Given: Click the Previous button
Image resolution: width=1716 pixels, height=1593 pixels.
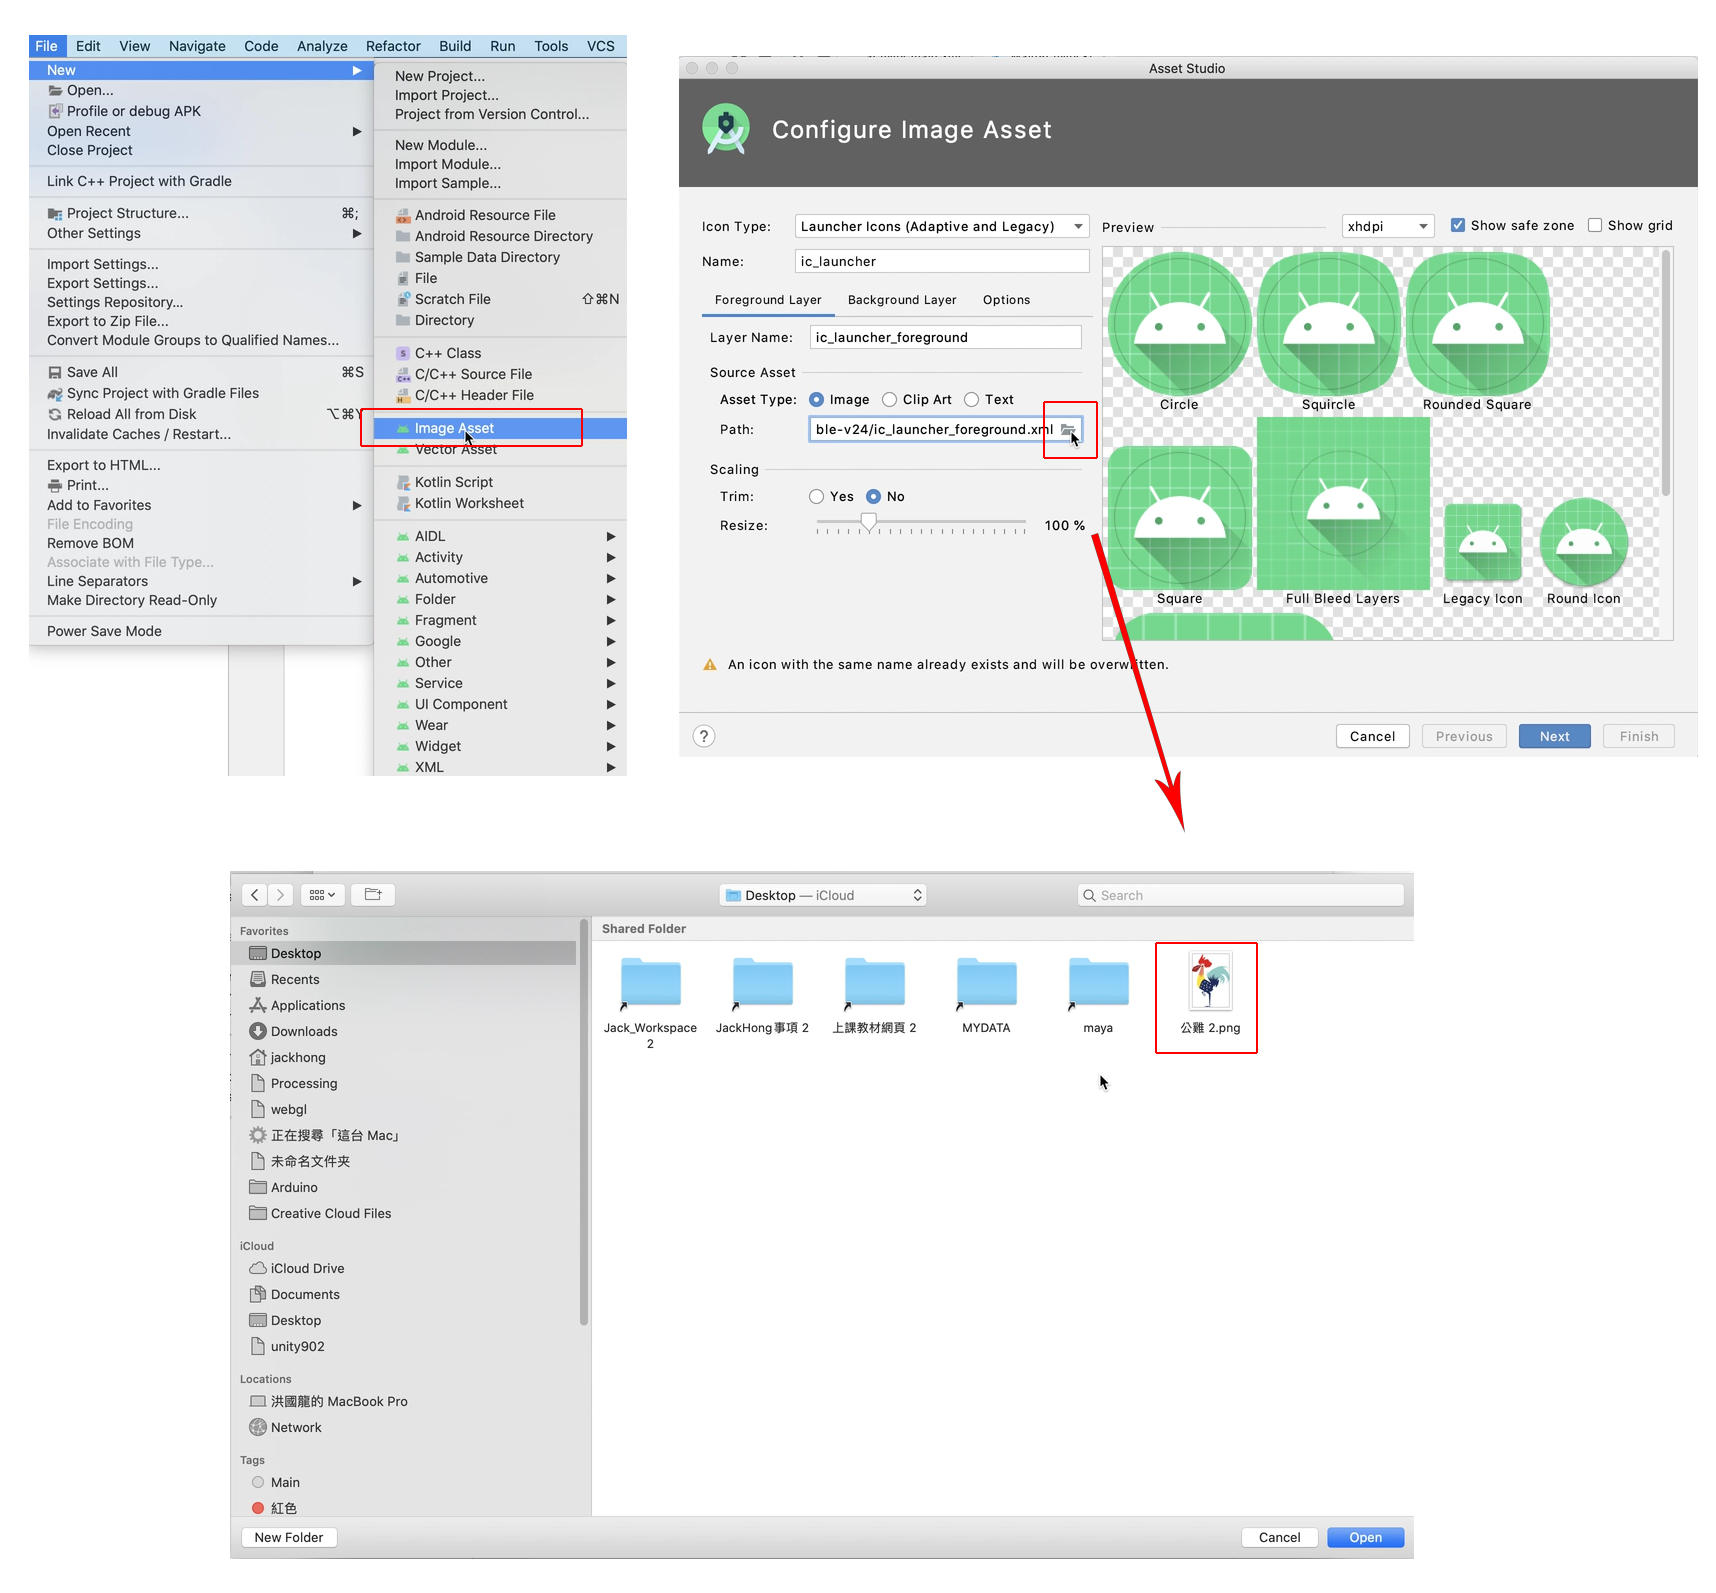Looking at the screenshot, I should coord(1464,736).
